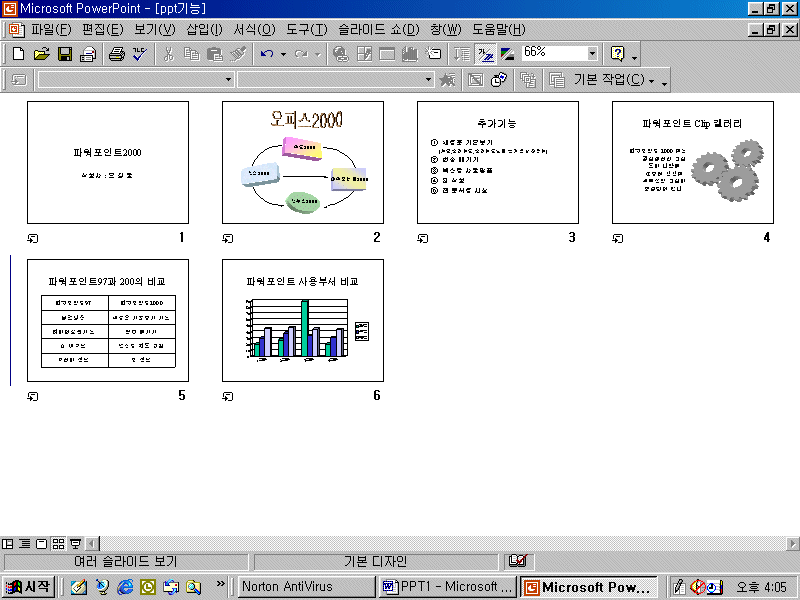Screen dimensions: 800x600
Task: Click the E-mail recipient icon
Action: pos(88,54)
